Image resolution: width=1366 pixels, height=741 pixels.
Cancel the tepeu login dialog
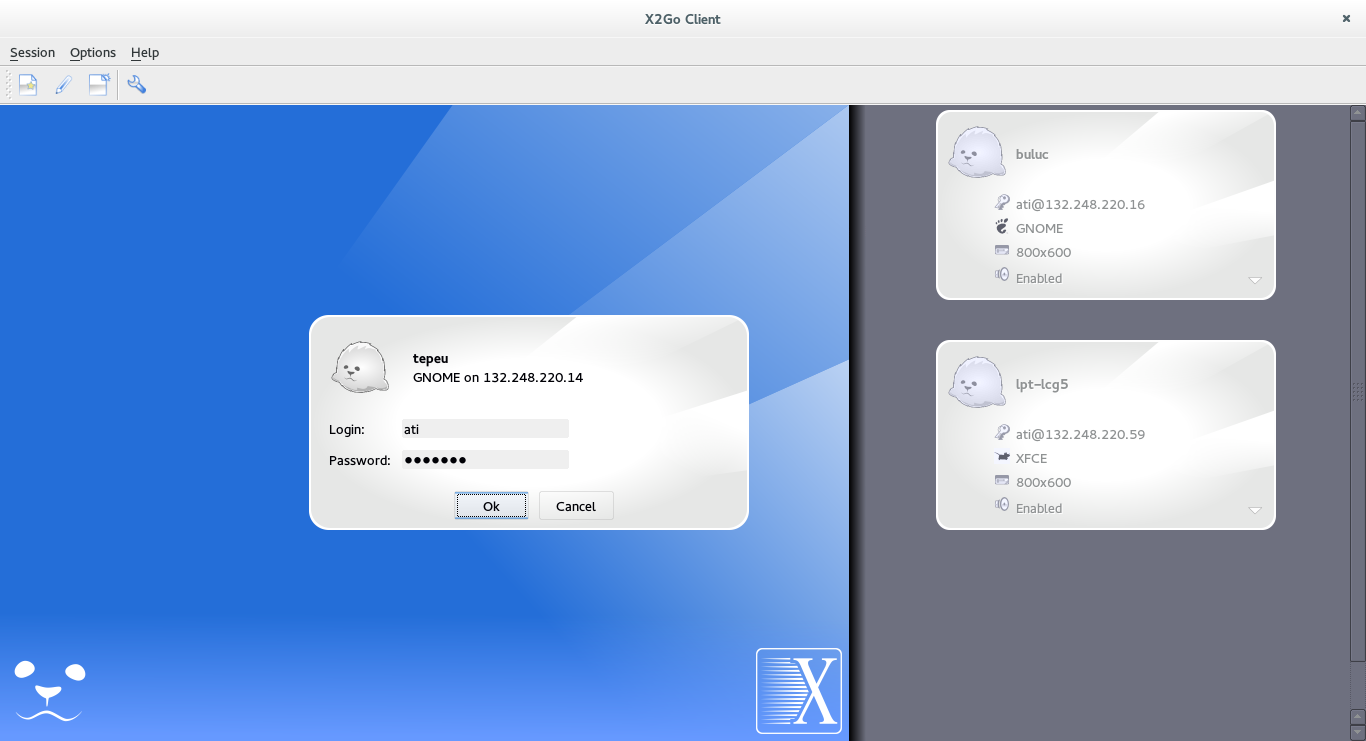(x=576, y=506)
